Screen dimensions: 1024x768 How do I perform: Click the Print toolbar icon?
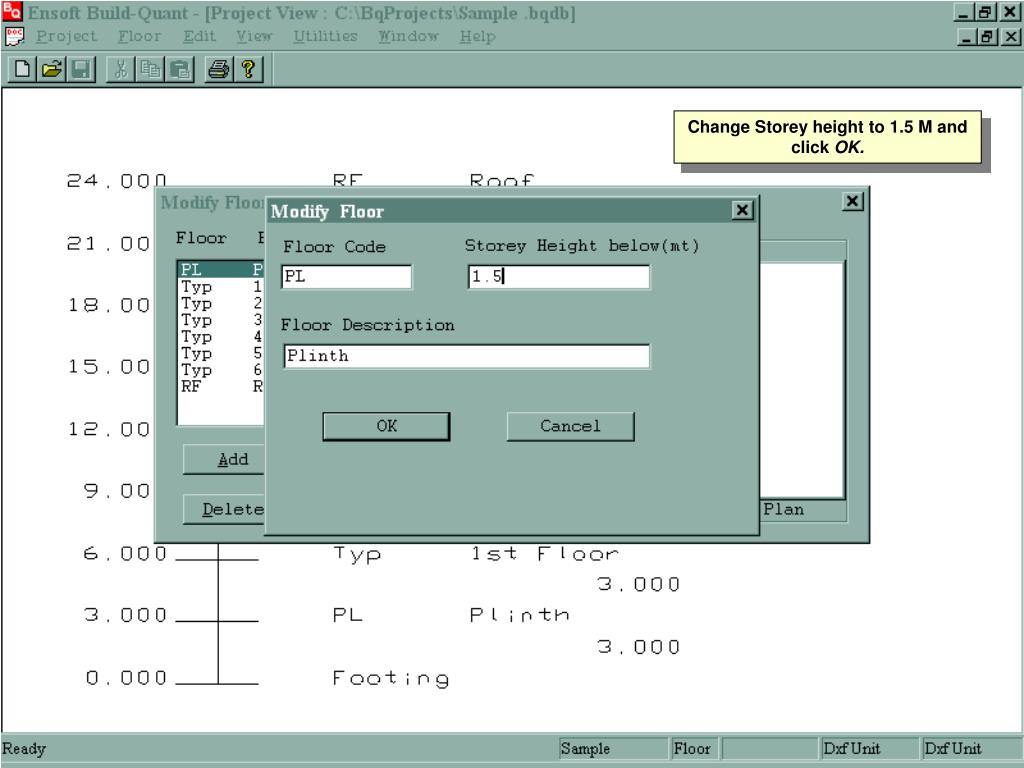click(x=219, y=69)
